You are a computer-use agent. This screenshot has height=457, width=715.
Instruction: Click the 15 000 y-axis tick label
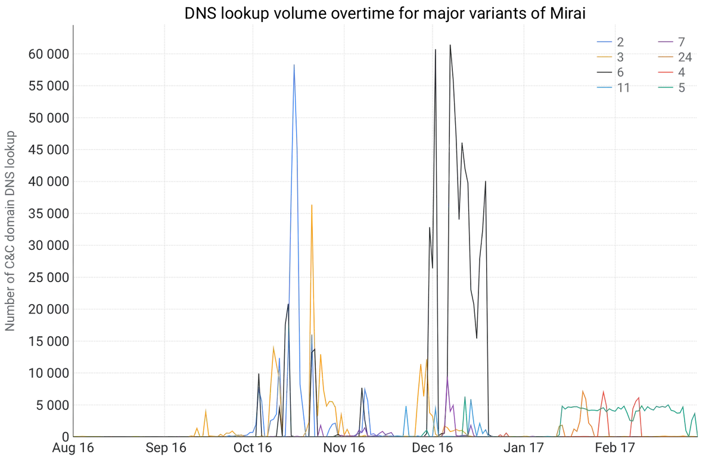pos(49,341)
